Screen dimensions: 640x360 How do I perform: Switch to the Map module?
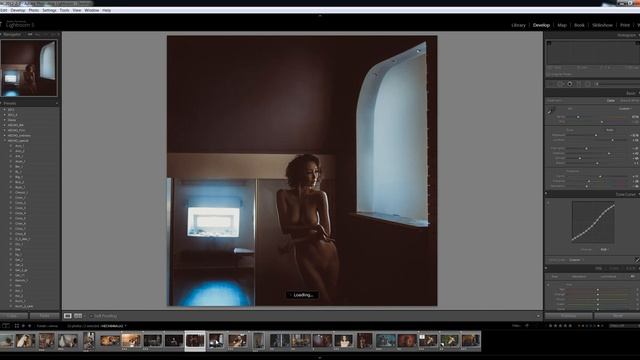(x=562, y=25)
